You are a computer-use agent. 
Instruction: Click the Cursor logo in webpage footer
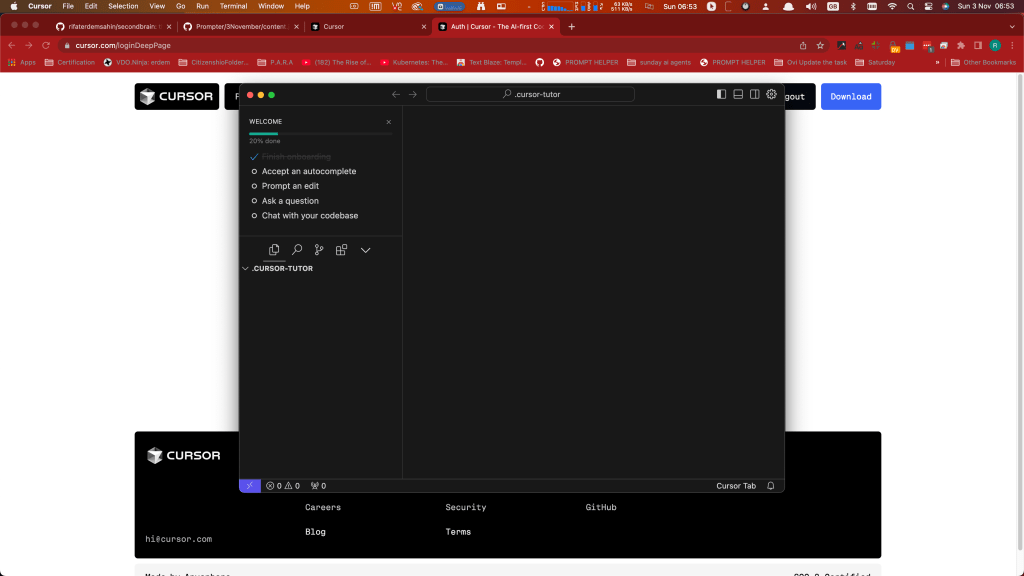pyautogui.click(x=184, y=455)
